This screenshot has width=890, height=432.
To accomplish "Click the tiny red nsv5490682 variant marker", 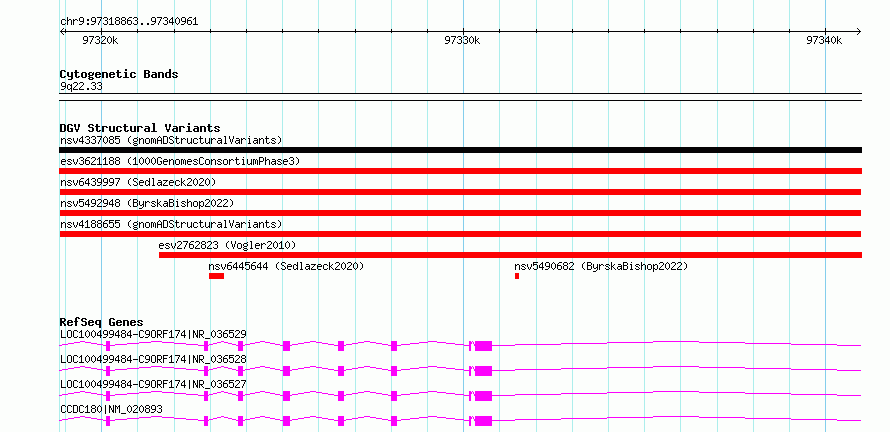I will point(517,276).
